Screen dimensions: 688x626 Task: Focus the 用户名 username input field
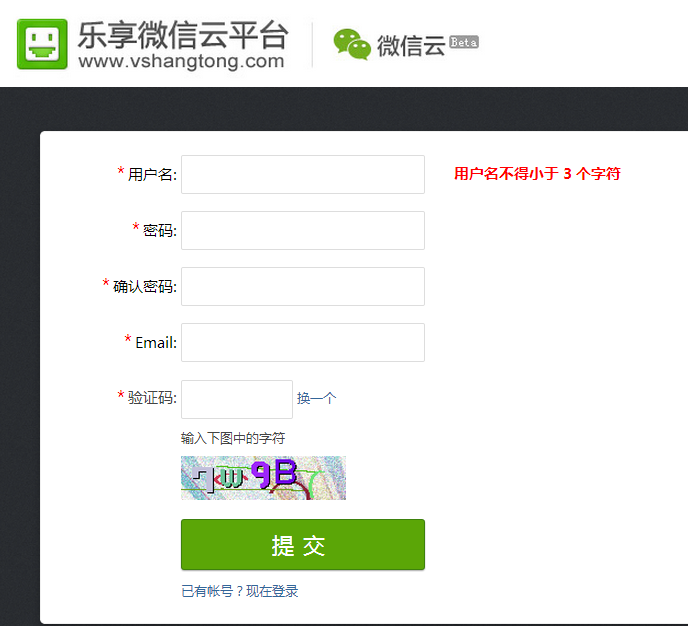click(302, 174)
